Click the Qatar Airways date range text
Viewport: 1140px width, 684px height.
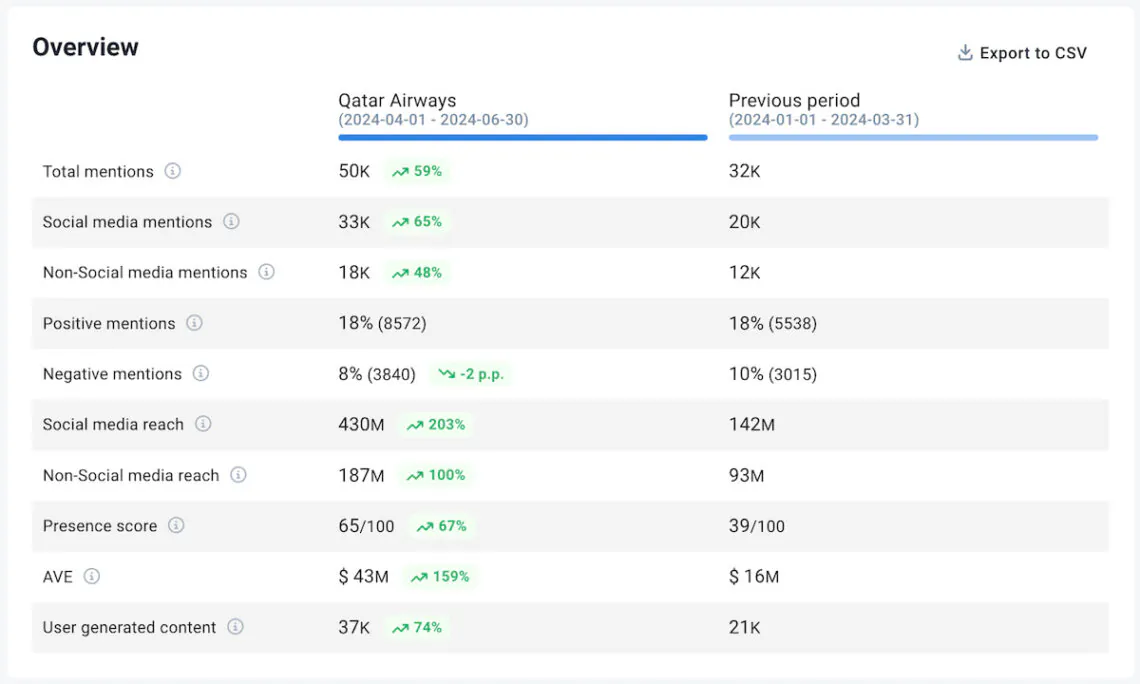(x=433, y=120)
